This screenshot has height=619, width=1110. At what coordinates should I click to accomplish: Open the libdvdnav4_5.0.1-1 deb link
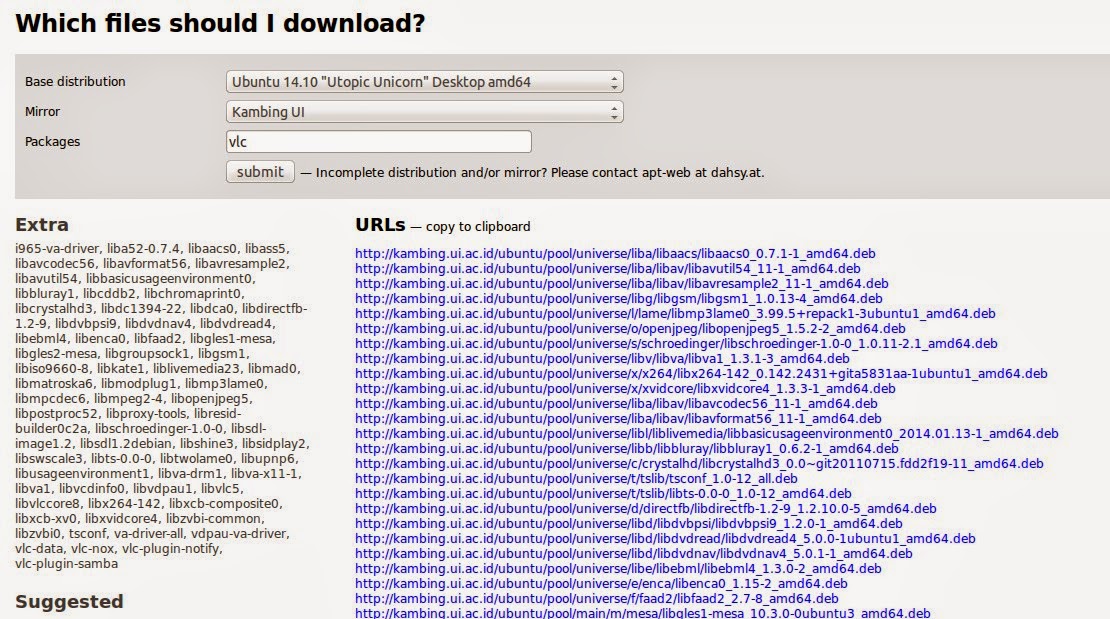pyautogui.click(x=634, y=553)
